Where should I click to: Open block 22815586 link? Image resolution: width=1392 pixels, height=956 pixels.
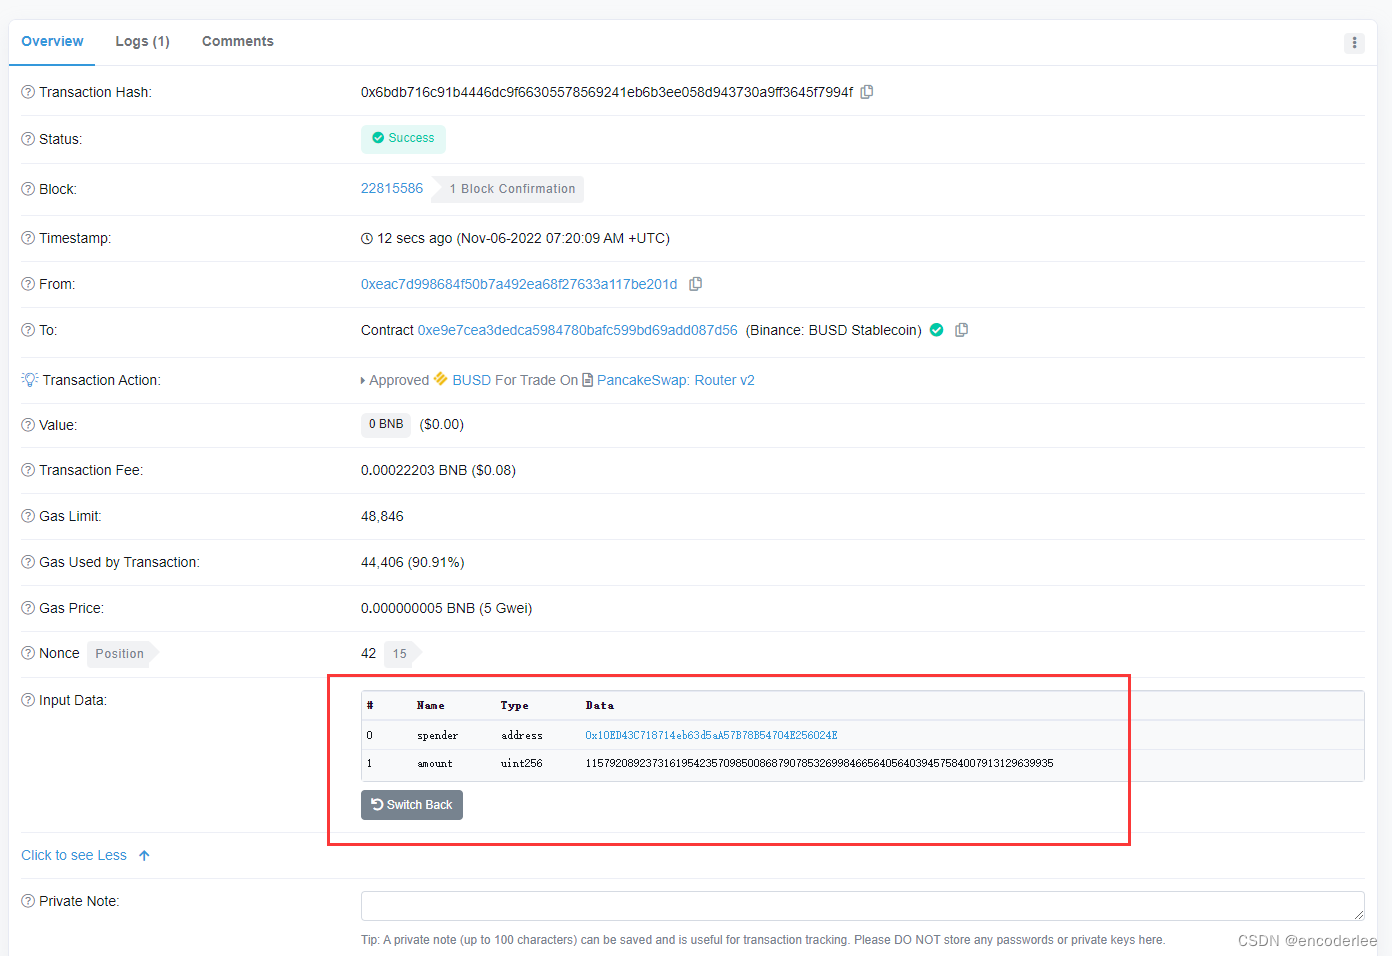392,188
